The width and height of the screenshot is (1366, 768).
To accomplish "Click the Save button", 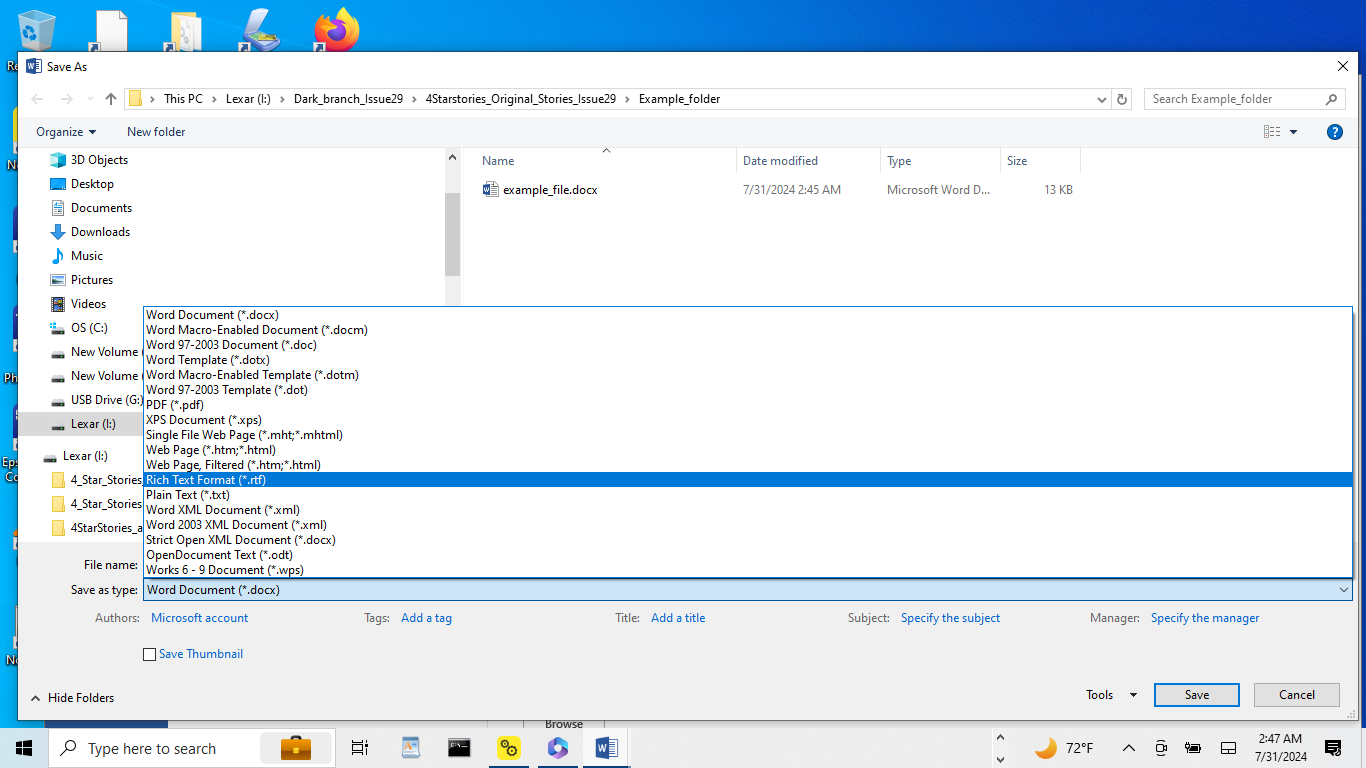I will pos(1196,695).
